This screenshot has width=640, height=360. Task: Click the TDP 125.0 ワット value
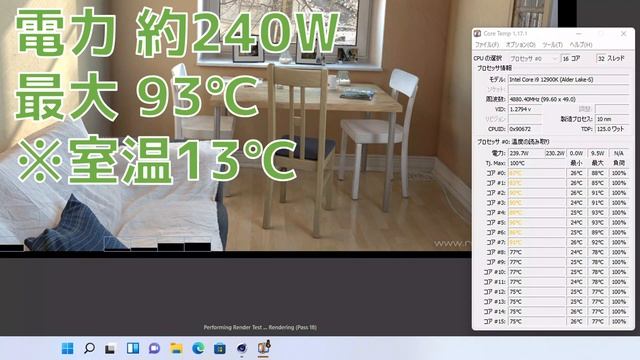tap(612, 129)
